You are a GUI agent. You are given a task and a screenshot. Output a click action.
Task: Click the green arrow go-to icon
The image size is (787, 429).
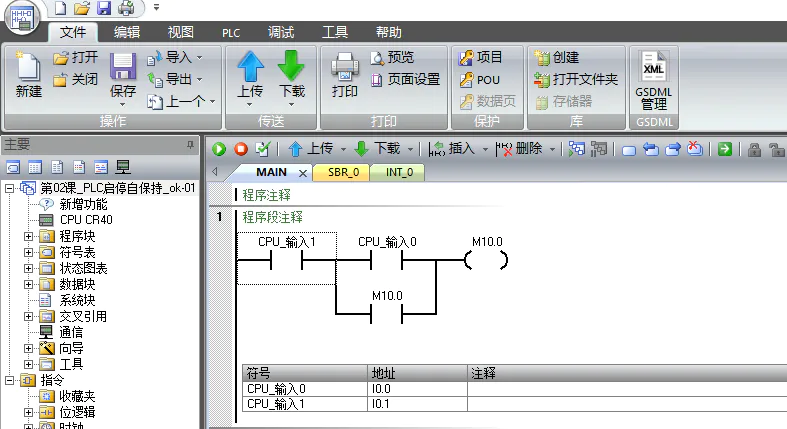(x=725, y=149)
